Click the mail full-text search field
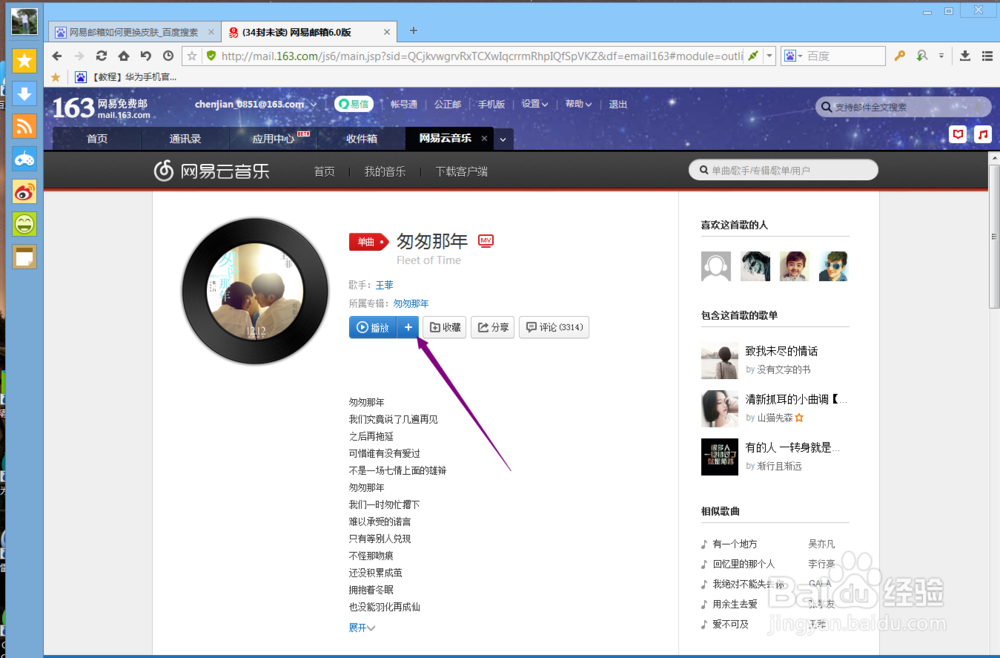 pos(903,107)
